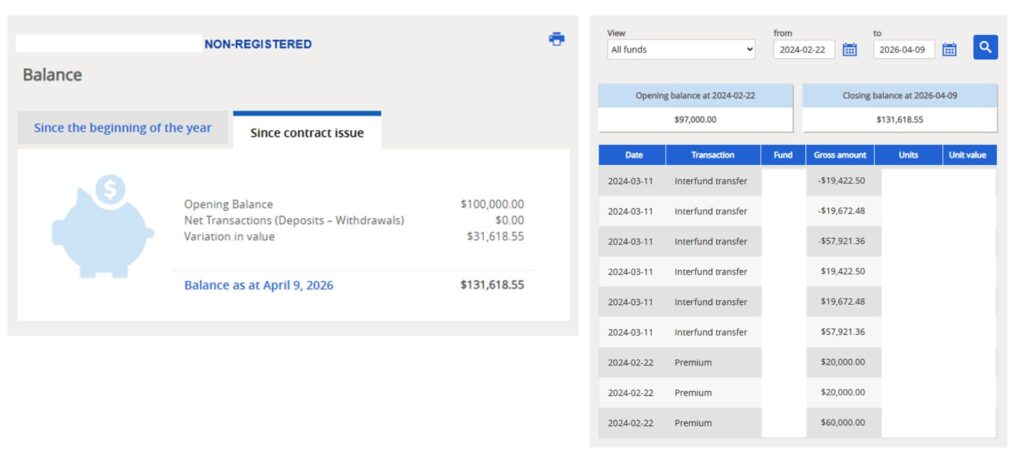
Task: Click the Unit value column header
Action: (x=968, y=155)
